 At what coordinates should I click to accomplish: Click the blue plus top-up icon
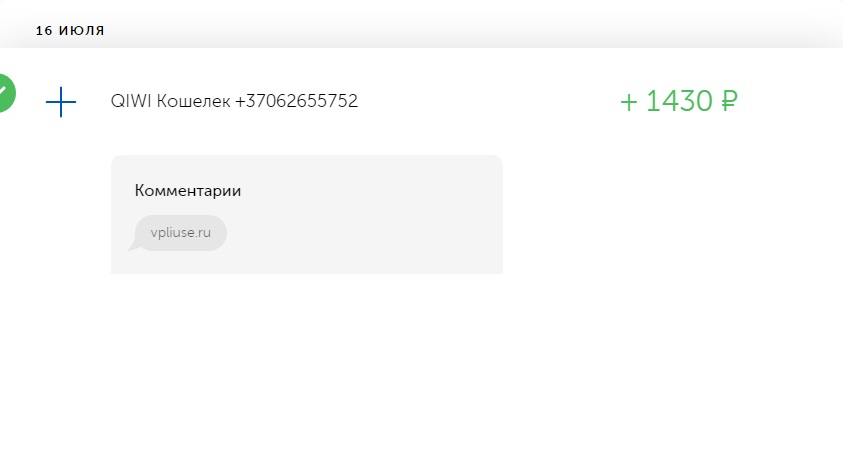[61, 102]
